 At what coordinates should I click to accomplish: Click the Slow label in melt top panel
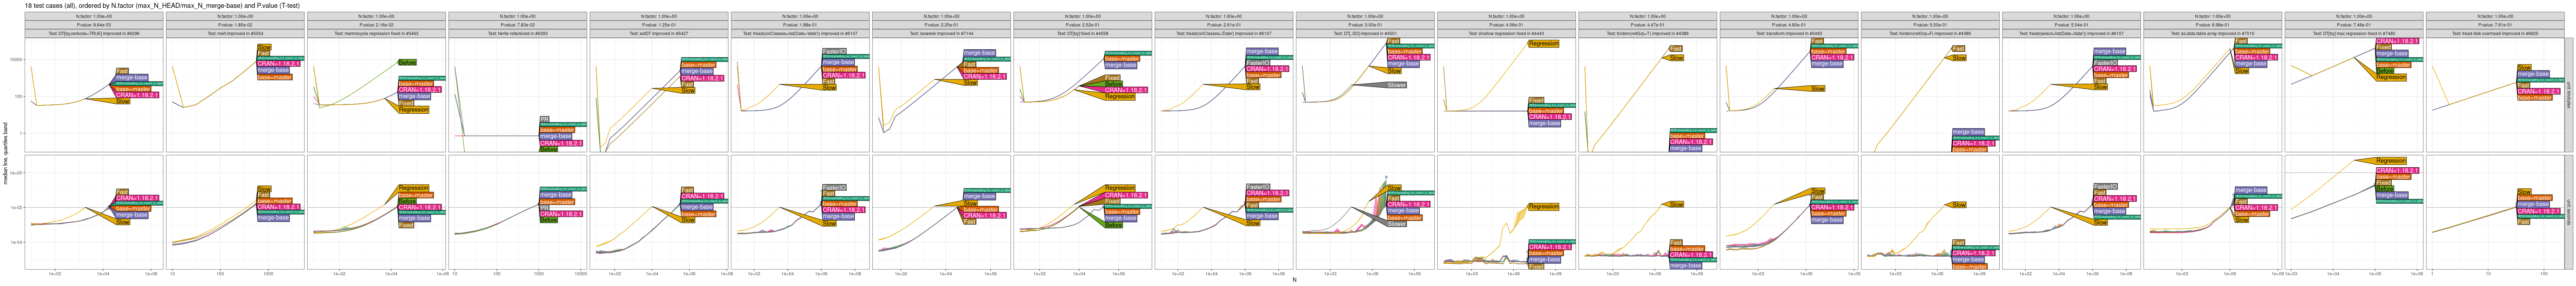click(264, 47)
